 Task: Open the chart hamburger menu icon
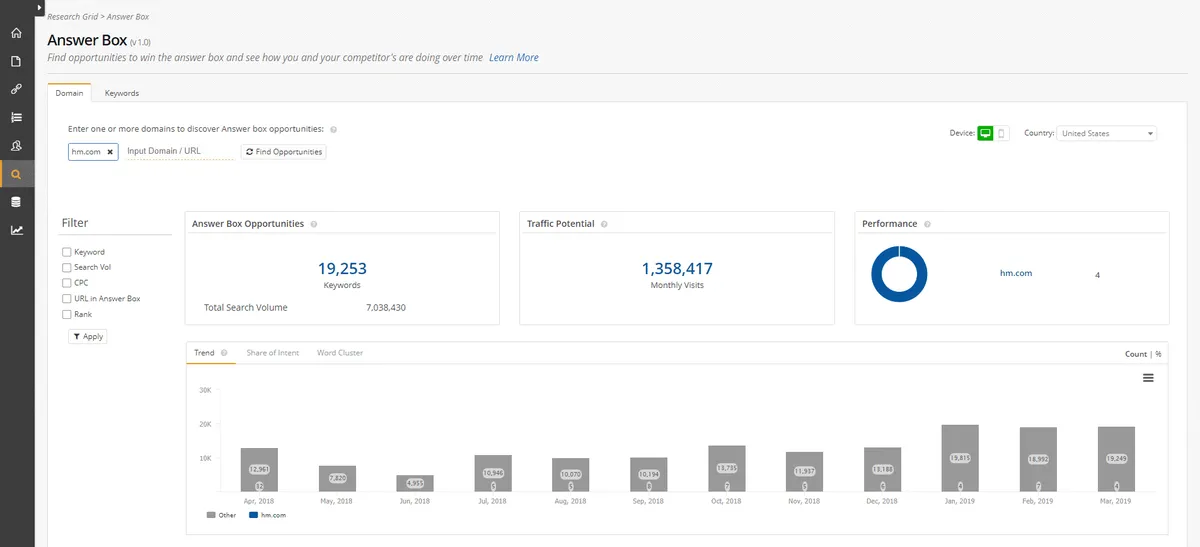[x=1148, y=378]
